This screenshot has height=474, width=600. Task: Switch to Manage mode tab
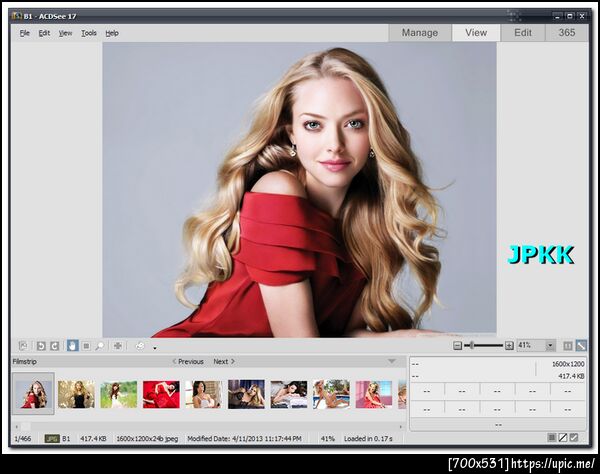(420, 33)
